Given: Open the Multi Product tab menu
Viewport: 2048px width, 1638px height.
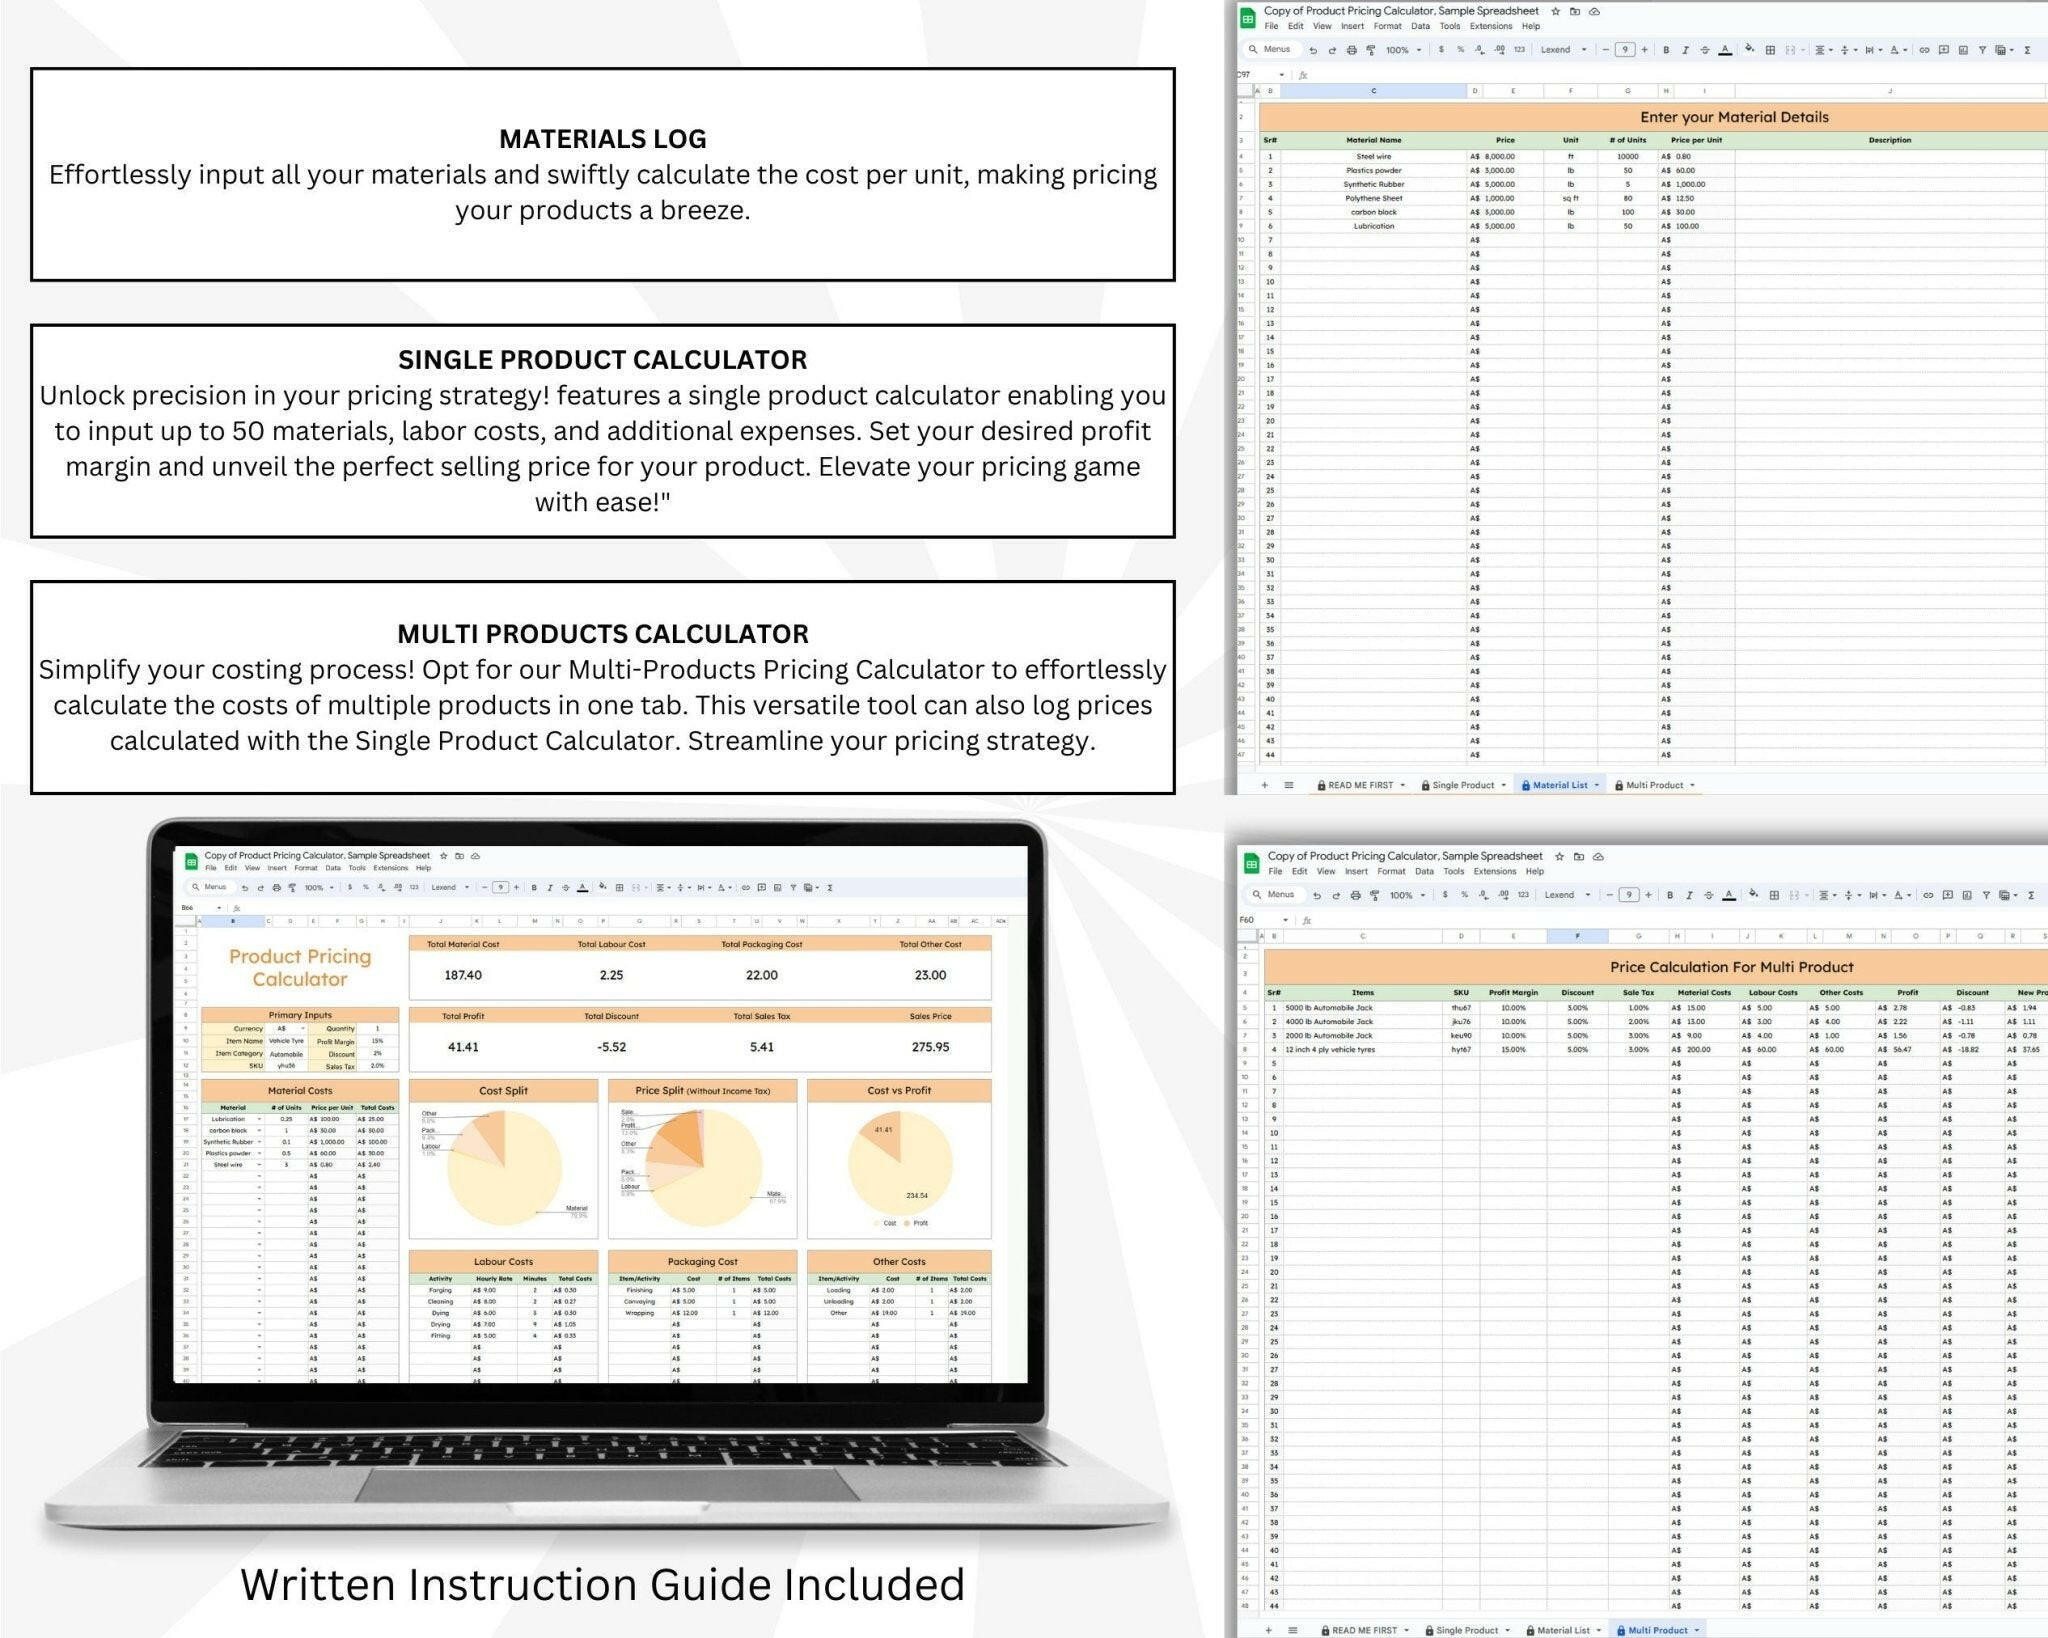Looking at the screenshot, I should 1691,785.
